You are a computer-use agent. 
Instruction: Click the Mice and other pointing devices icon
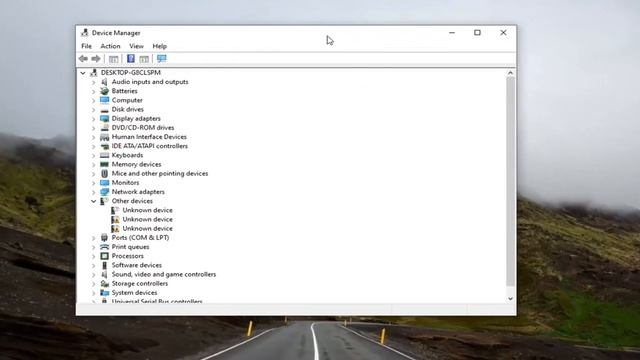104,173
